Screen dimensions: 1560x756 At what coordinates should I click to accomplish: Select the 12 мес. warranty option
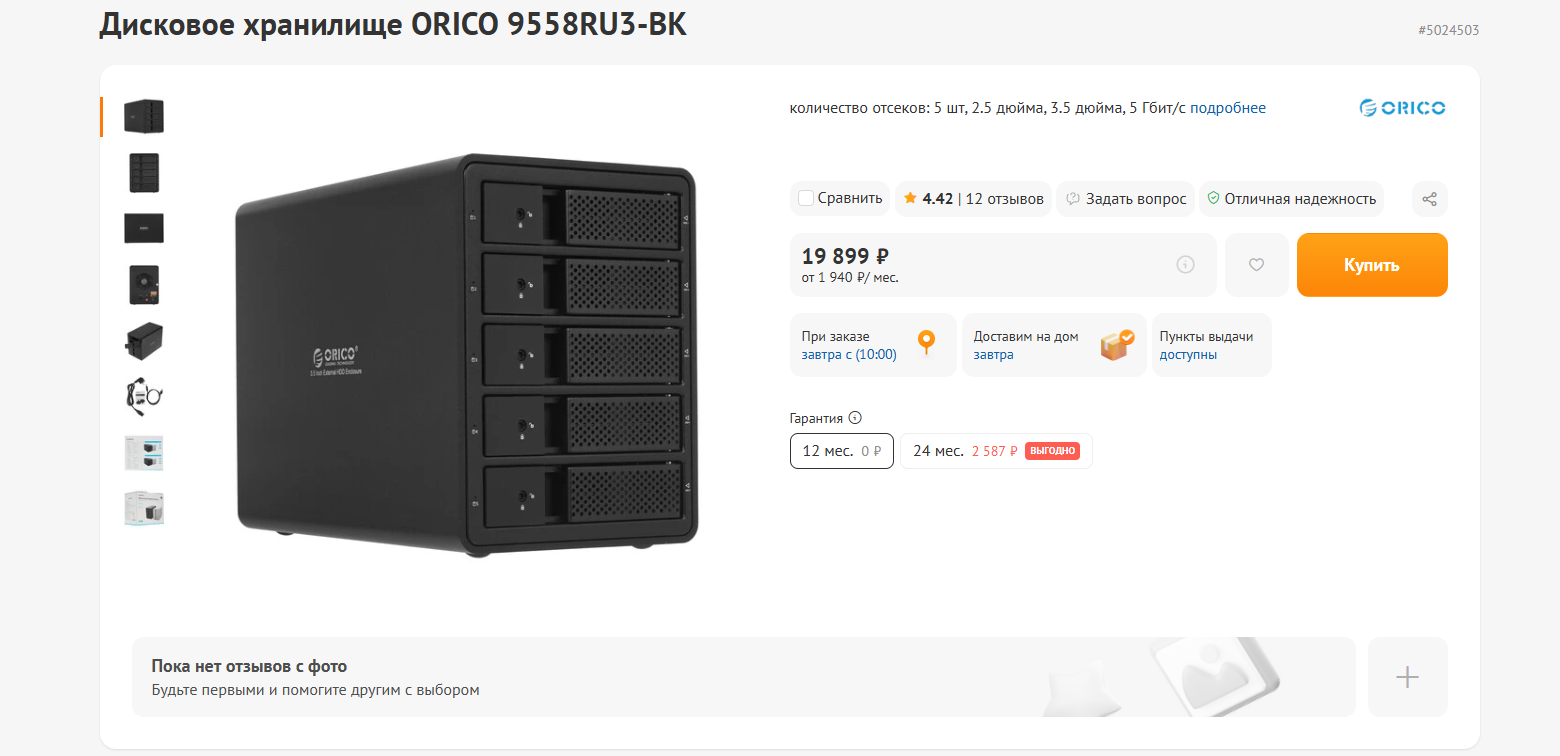click(x=841, y=451)
